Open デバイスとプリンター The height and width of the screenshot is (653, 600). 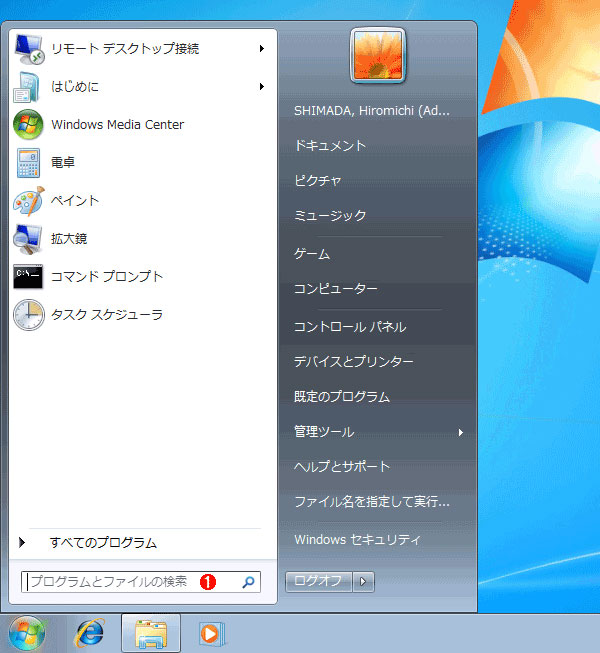(354, 361)
